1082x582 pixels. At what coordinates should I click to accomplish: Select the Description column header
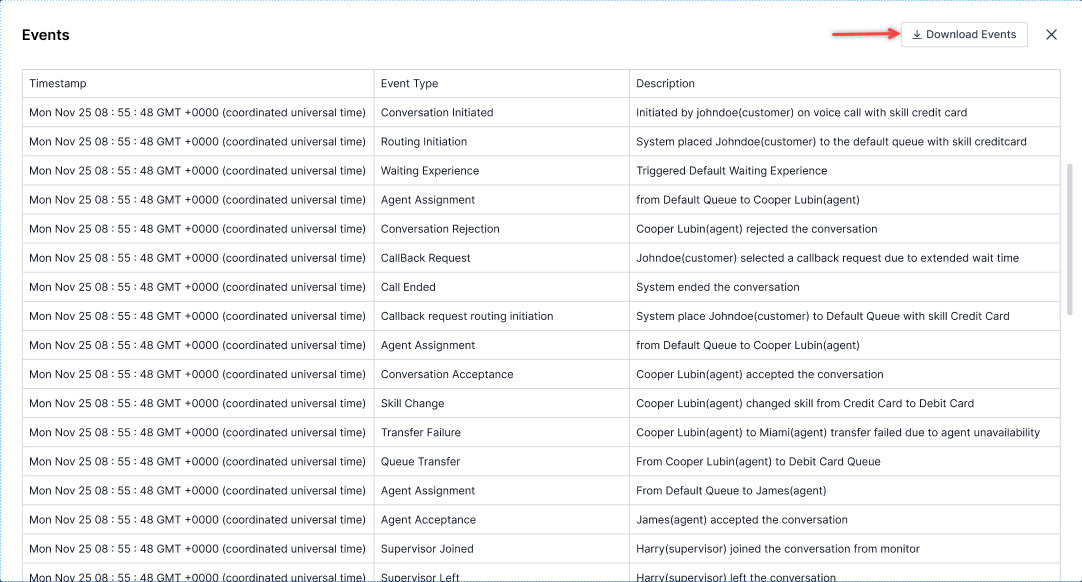(x=665, y=84)
